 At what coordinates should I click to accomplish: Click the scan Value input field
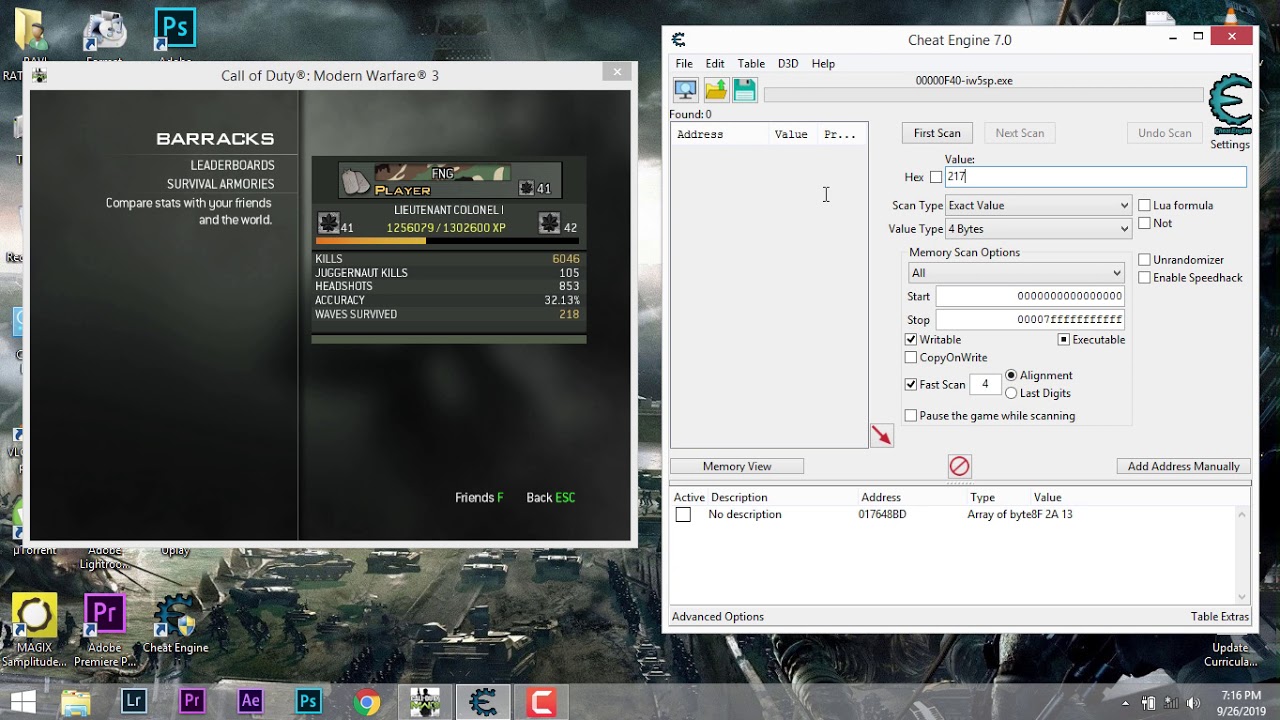(x=1095, y=176)
